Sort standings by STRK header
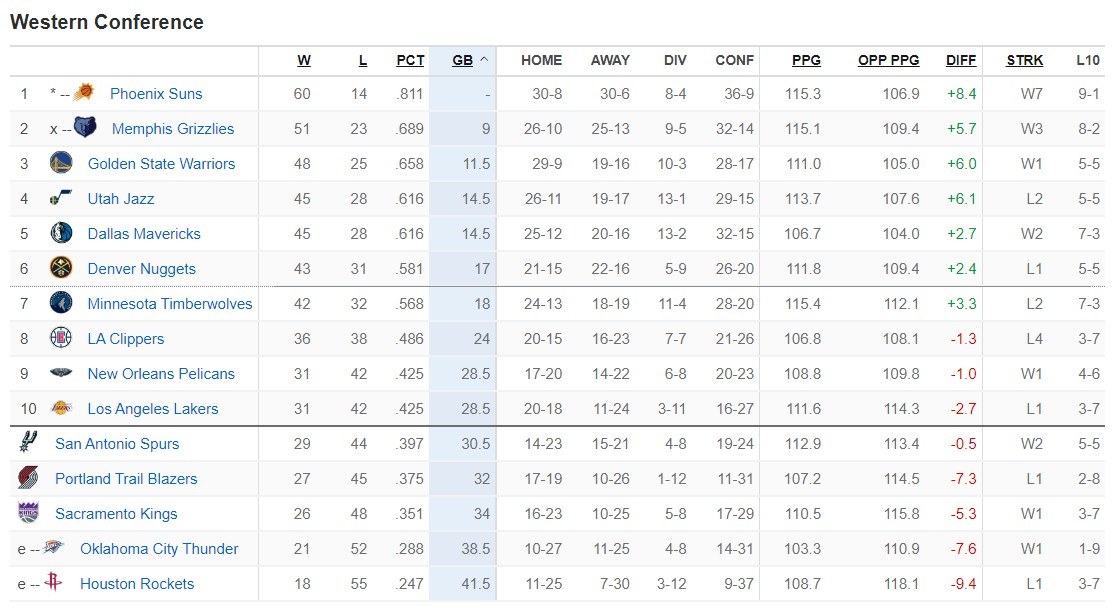1116x611 pixels. point(1025,60)
